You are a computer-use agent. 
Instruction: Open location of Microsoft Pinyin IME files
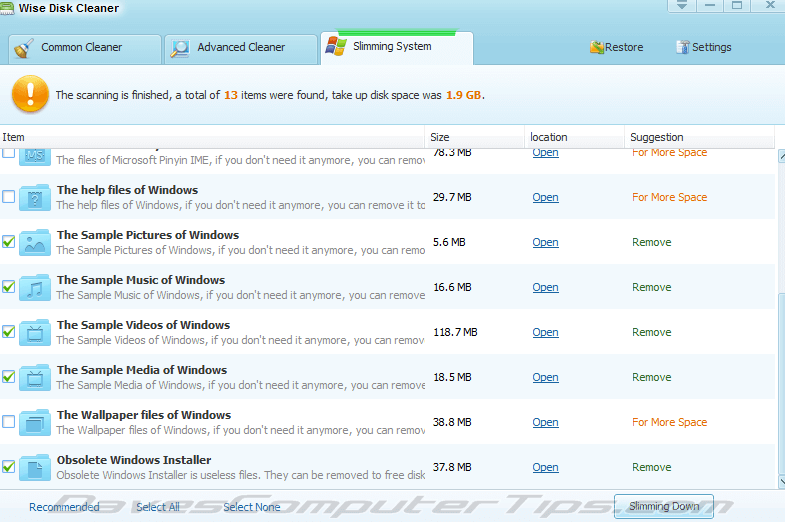coord(545,153)
